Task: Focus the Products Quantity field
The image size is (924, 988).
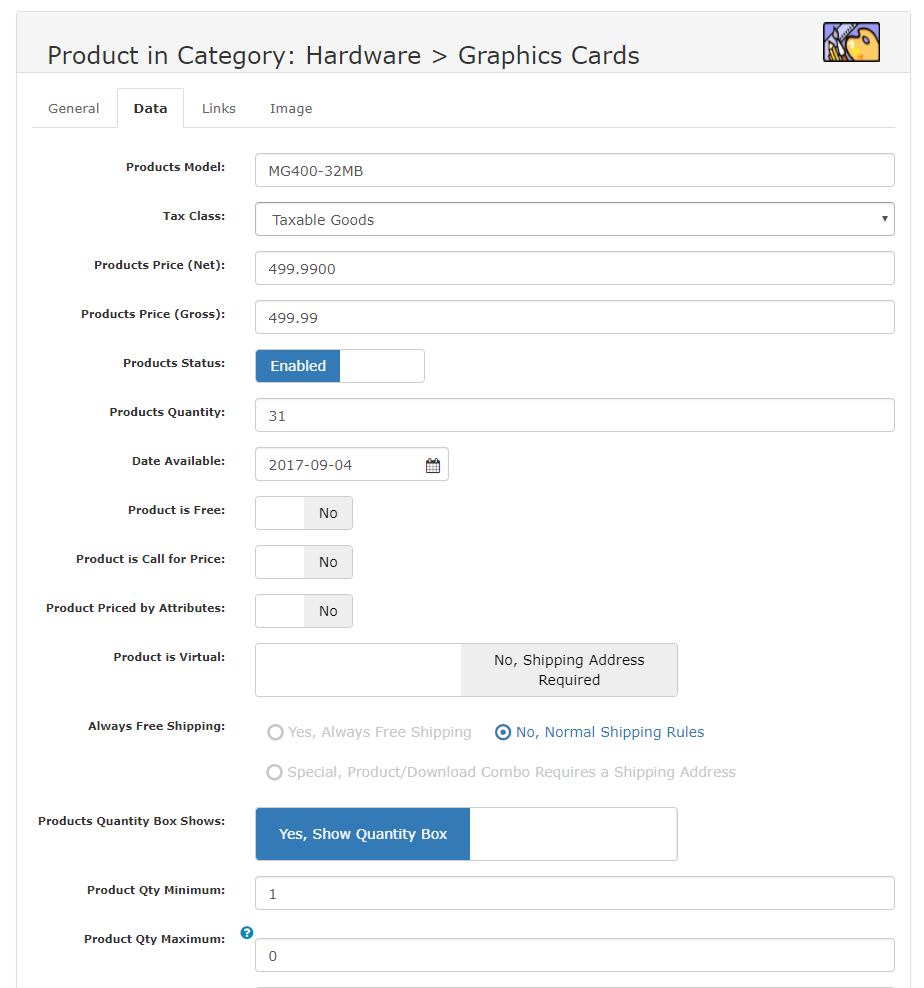Action: (574, 415)
